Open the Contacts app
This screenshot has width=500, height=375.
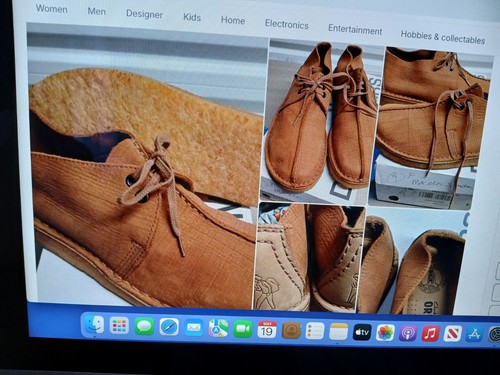291,330
